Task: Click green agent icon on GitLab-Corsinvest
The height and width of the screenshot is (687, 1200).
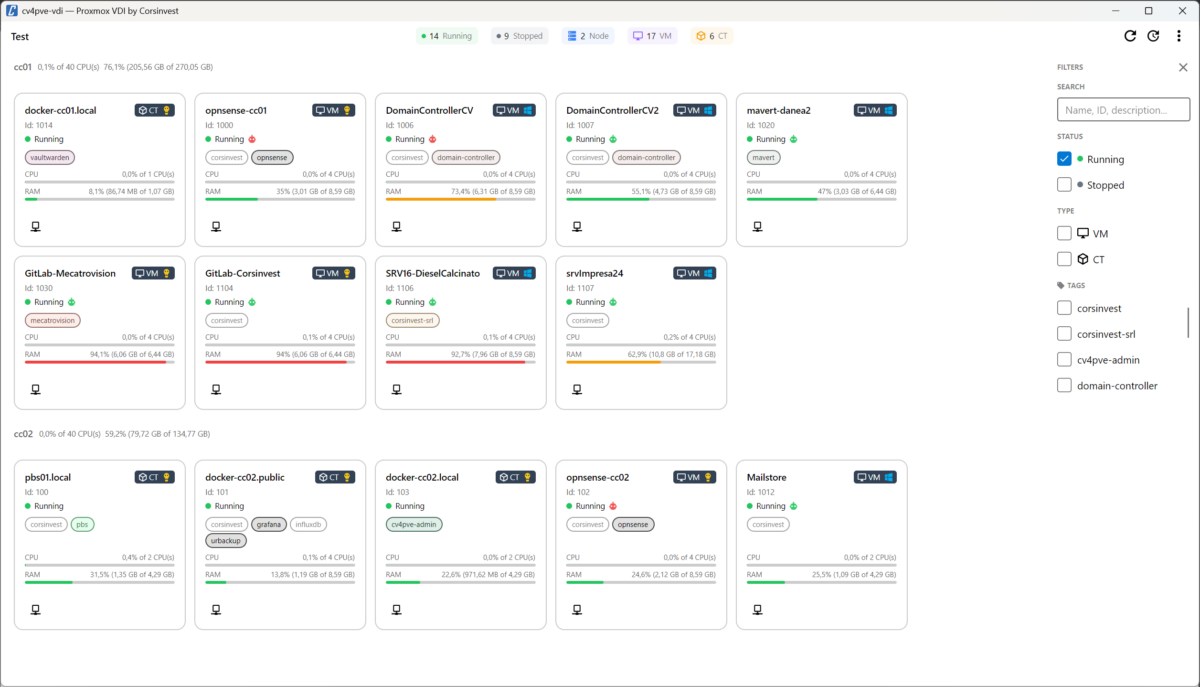Action: [x=252, y=302]
